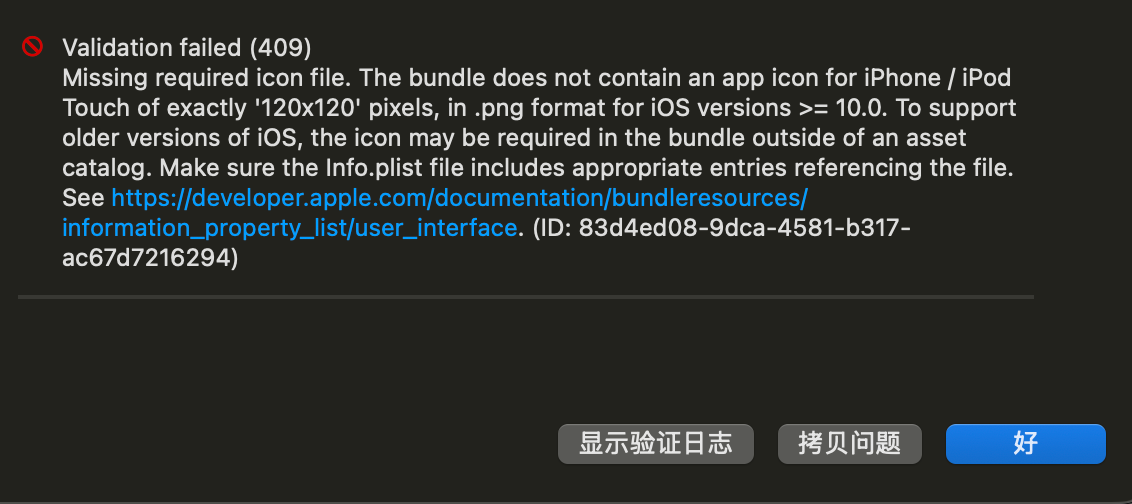Click the "Validation failed (409)" heading
The height and width of the screenshot is (504, 1132).
click(x=187, y=47)
